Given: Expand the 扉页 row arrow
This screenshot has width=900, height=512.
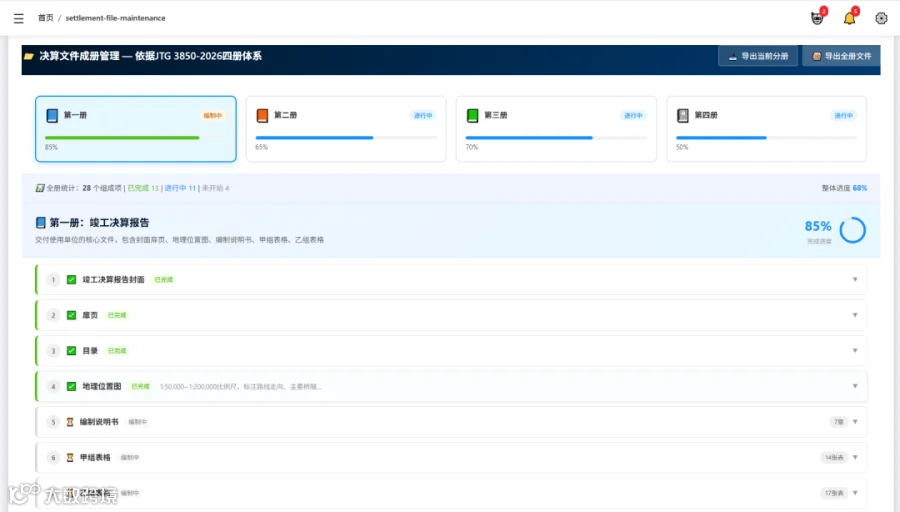Looking at the screenshot, I should tap(855, 315).
